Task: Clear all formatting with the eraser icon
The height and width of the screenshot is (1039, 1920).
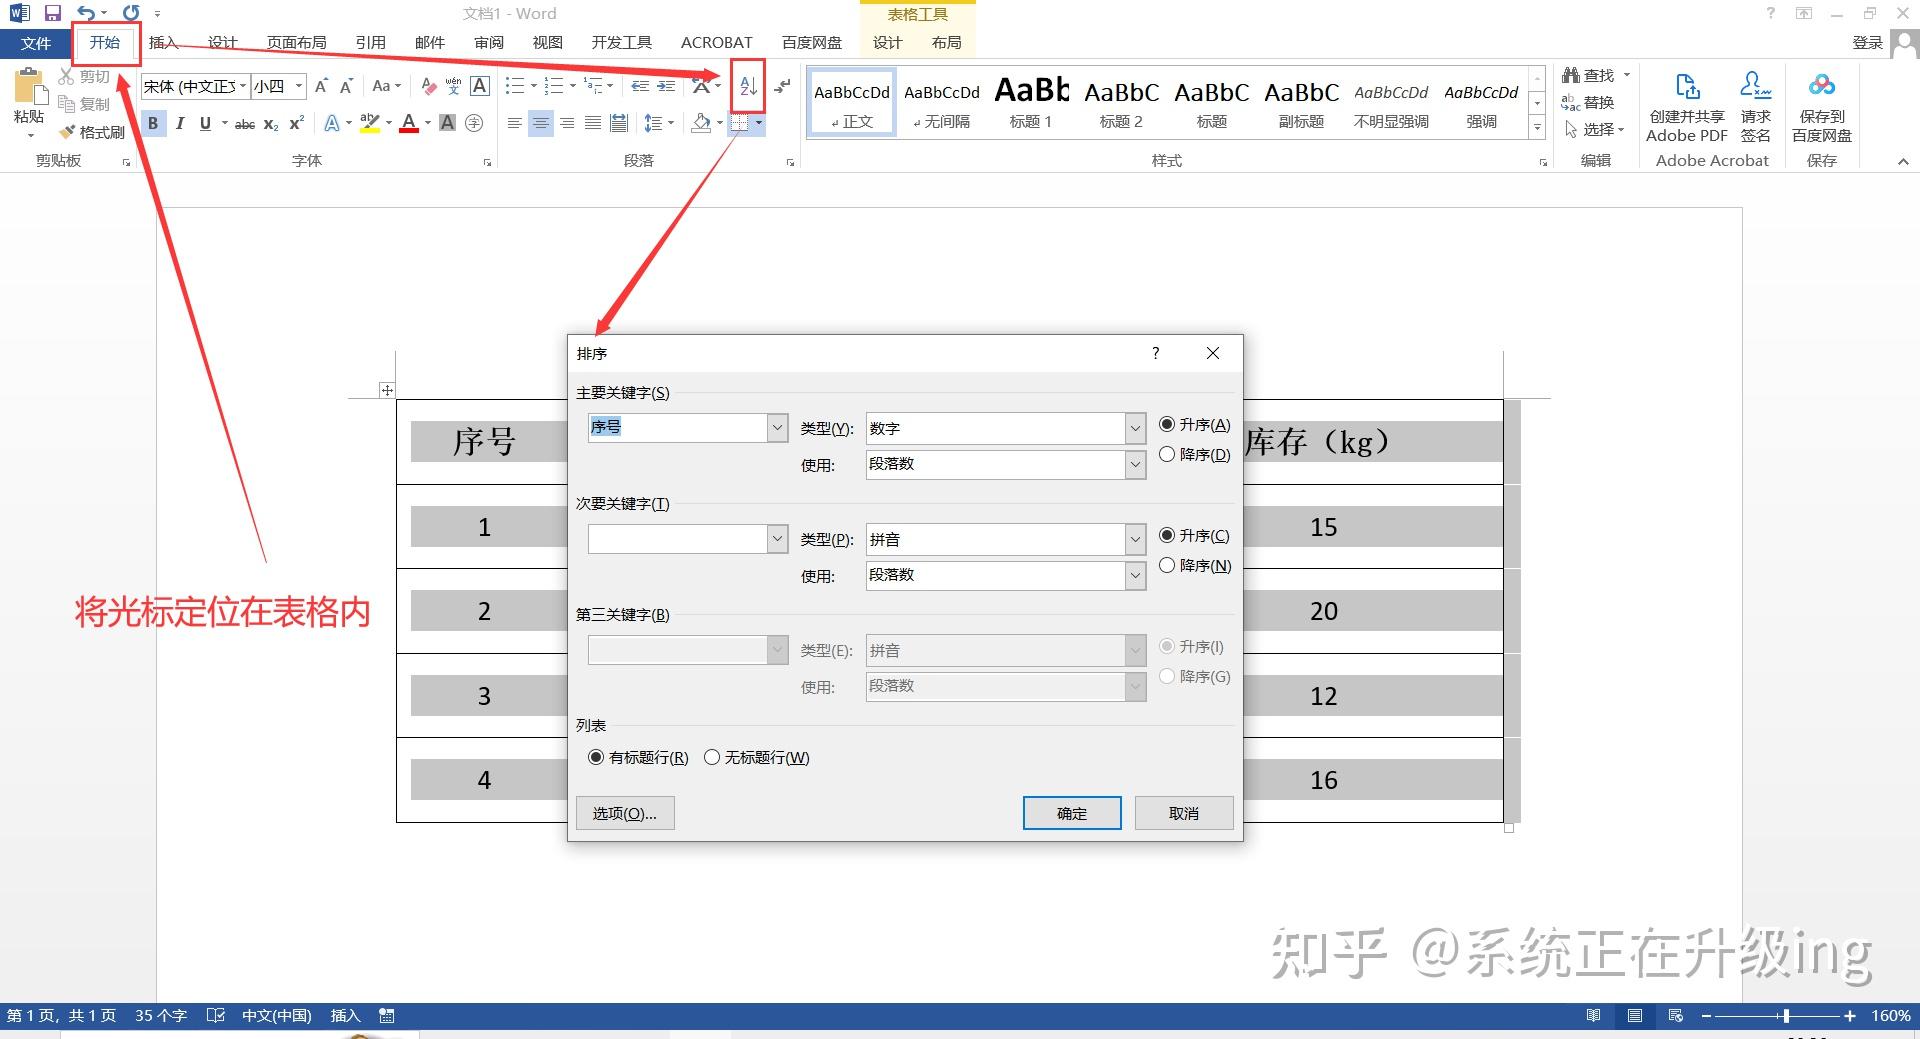Action: 428,87
